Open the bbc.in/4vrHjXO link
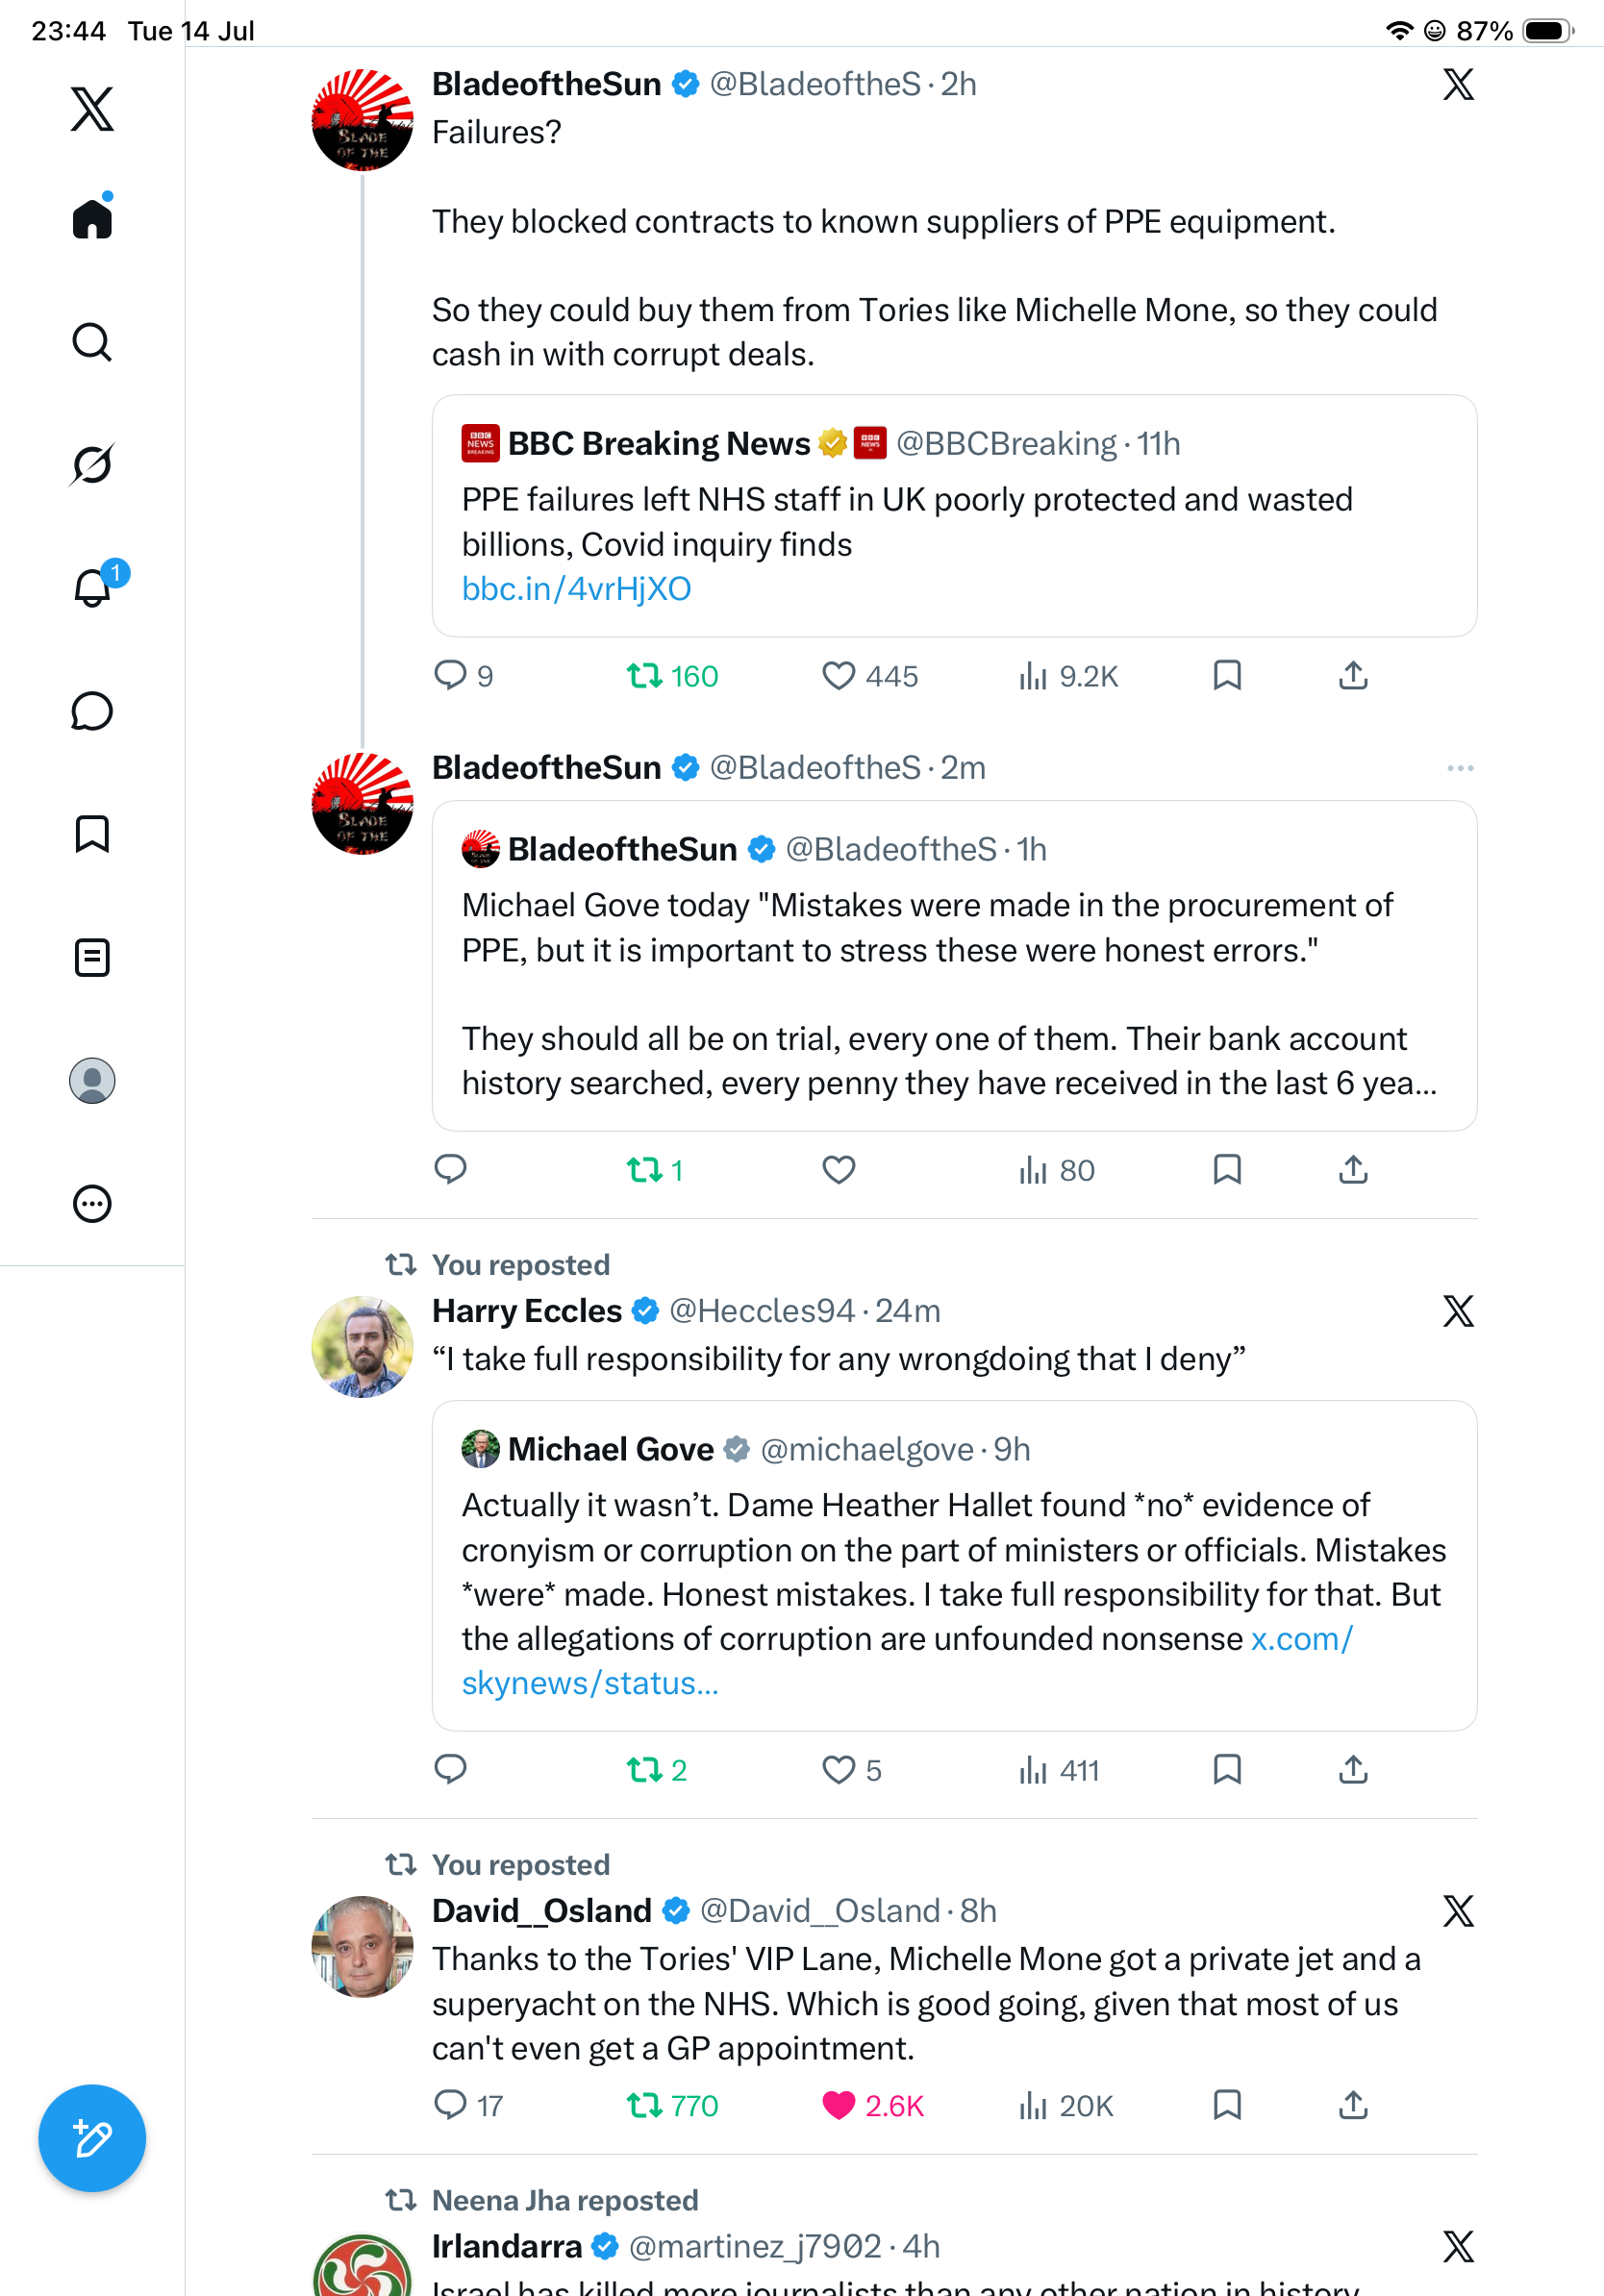Viewport: 1604px width, 2296px height. tap(576, 589)
